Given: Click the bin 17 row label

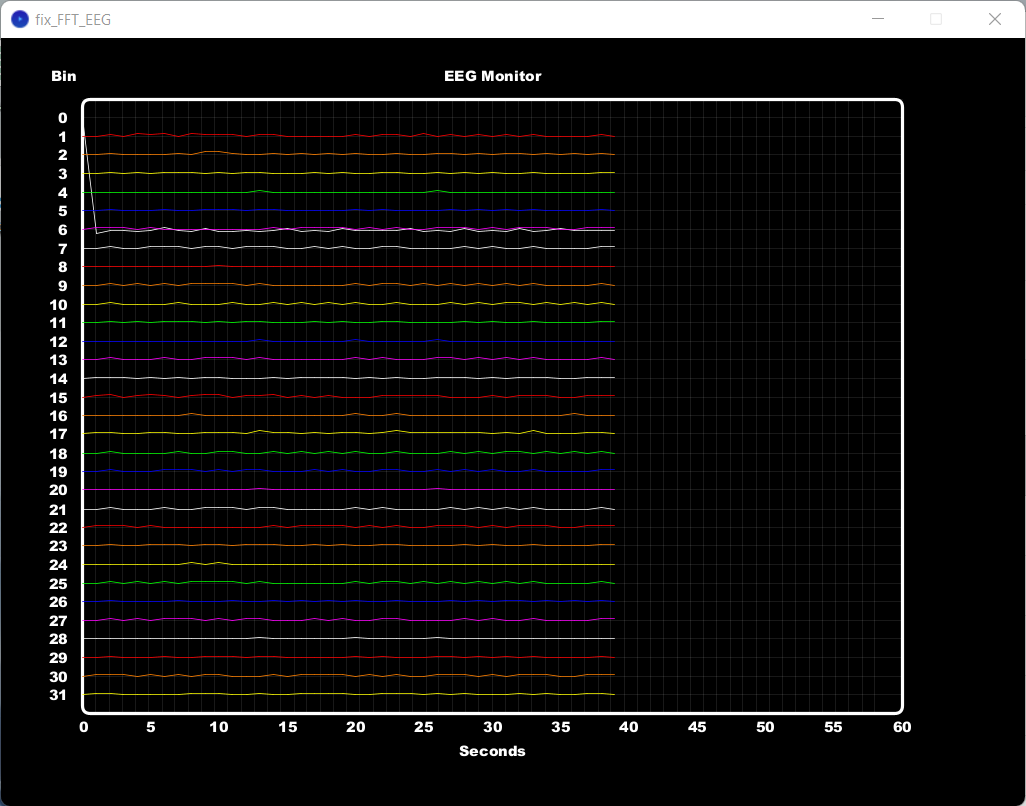Looking at the screenshot, I should [x=58, y=434].
